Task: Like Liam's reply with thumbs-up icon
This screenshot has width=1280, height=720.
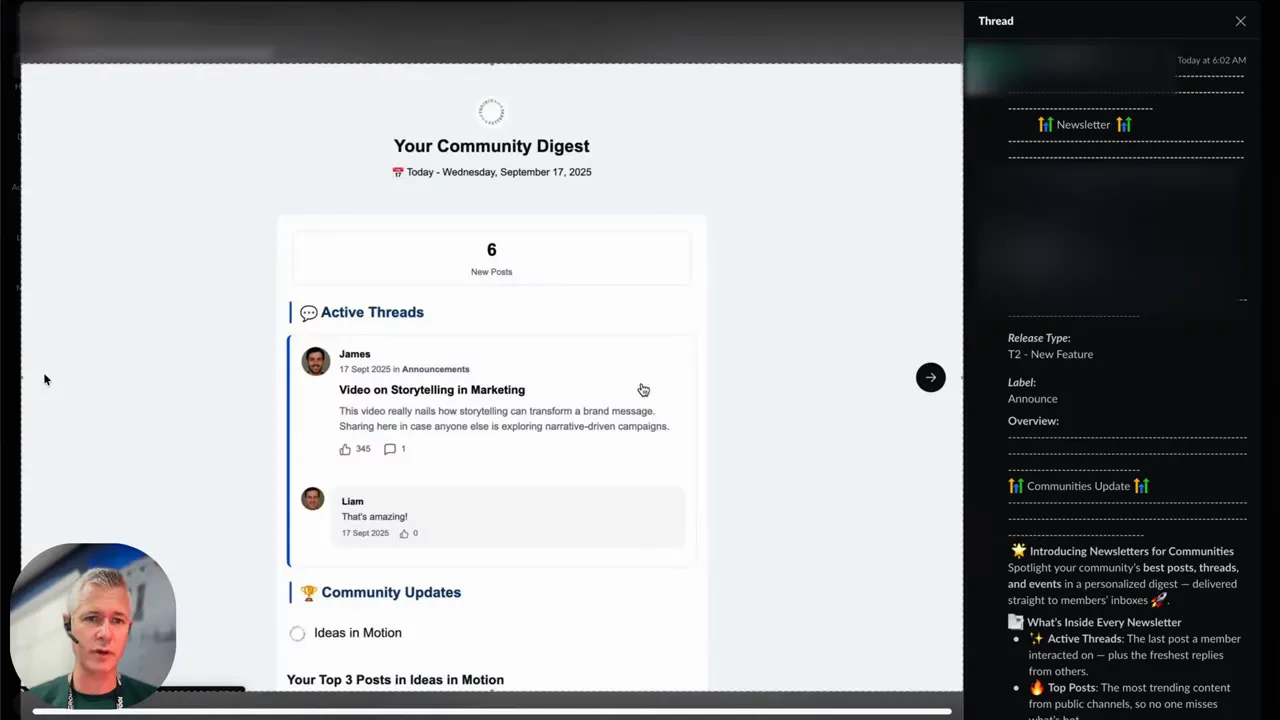Action: click(404, 534)
